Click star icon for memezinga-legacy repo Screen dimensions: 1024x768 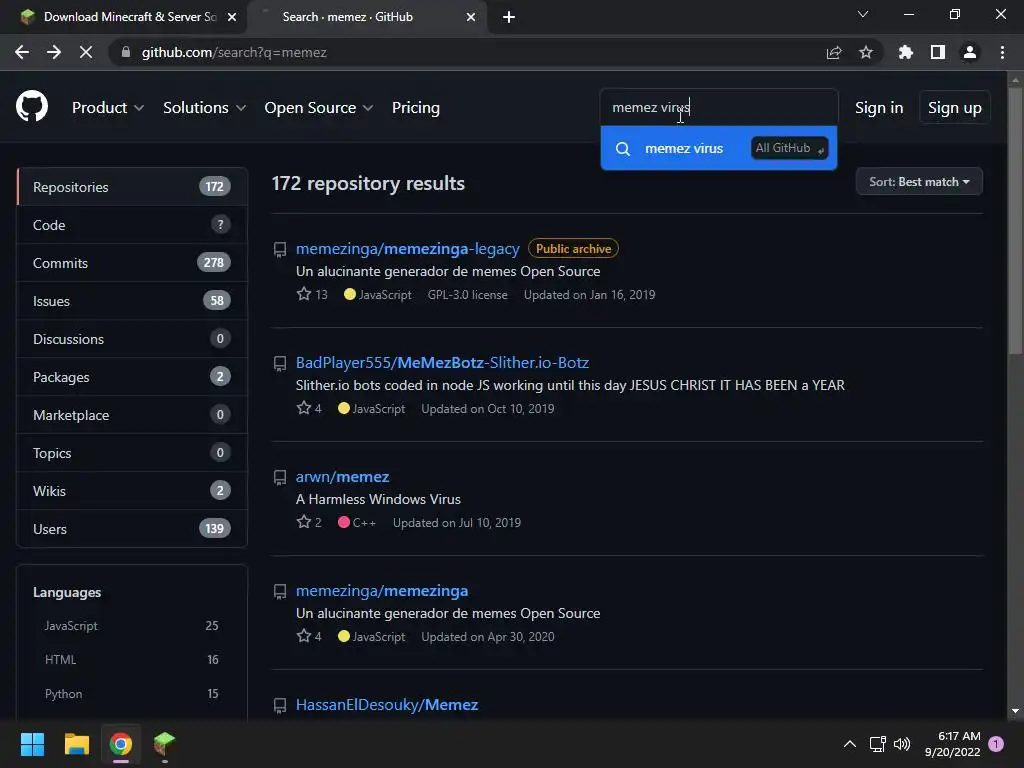304,294
